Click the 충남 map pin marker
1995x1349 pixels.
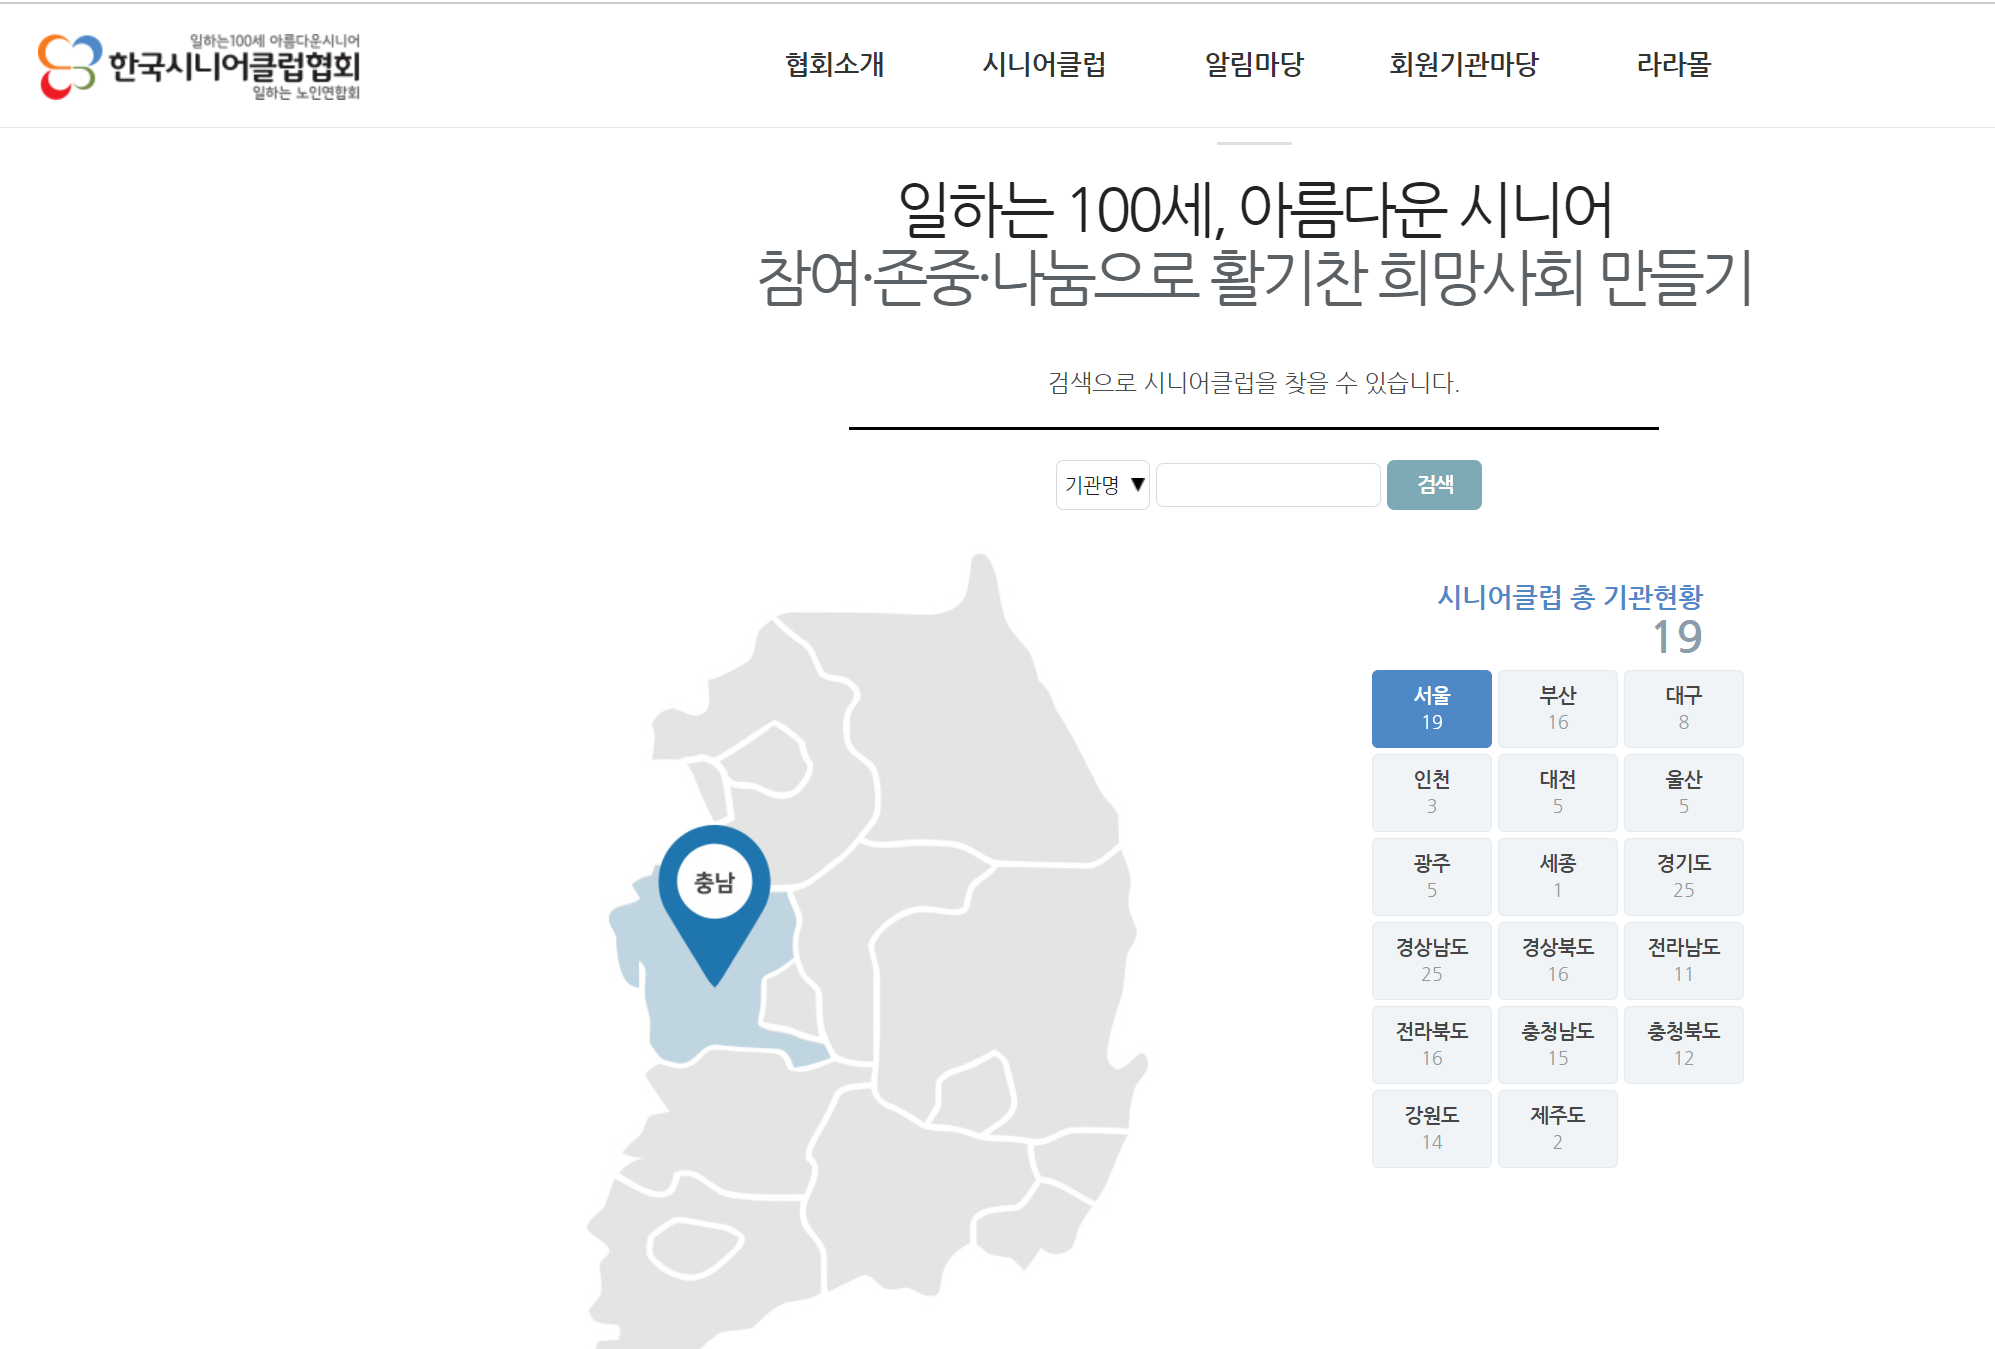point(714,885)
